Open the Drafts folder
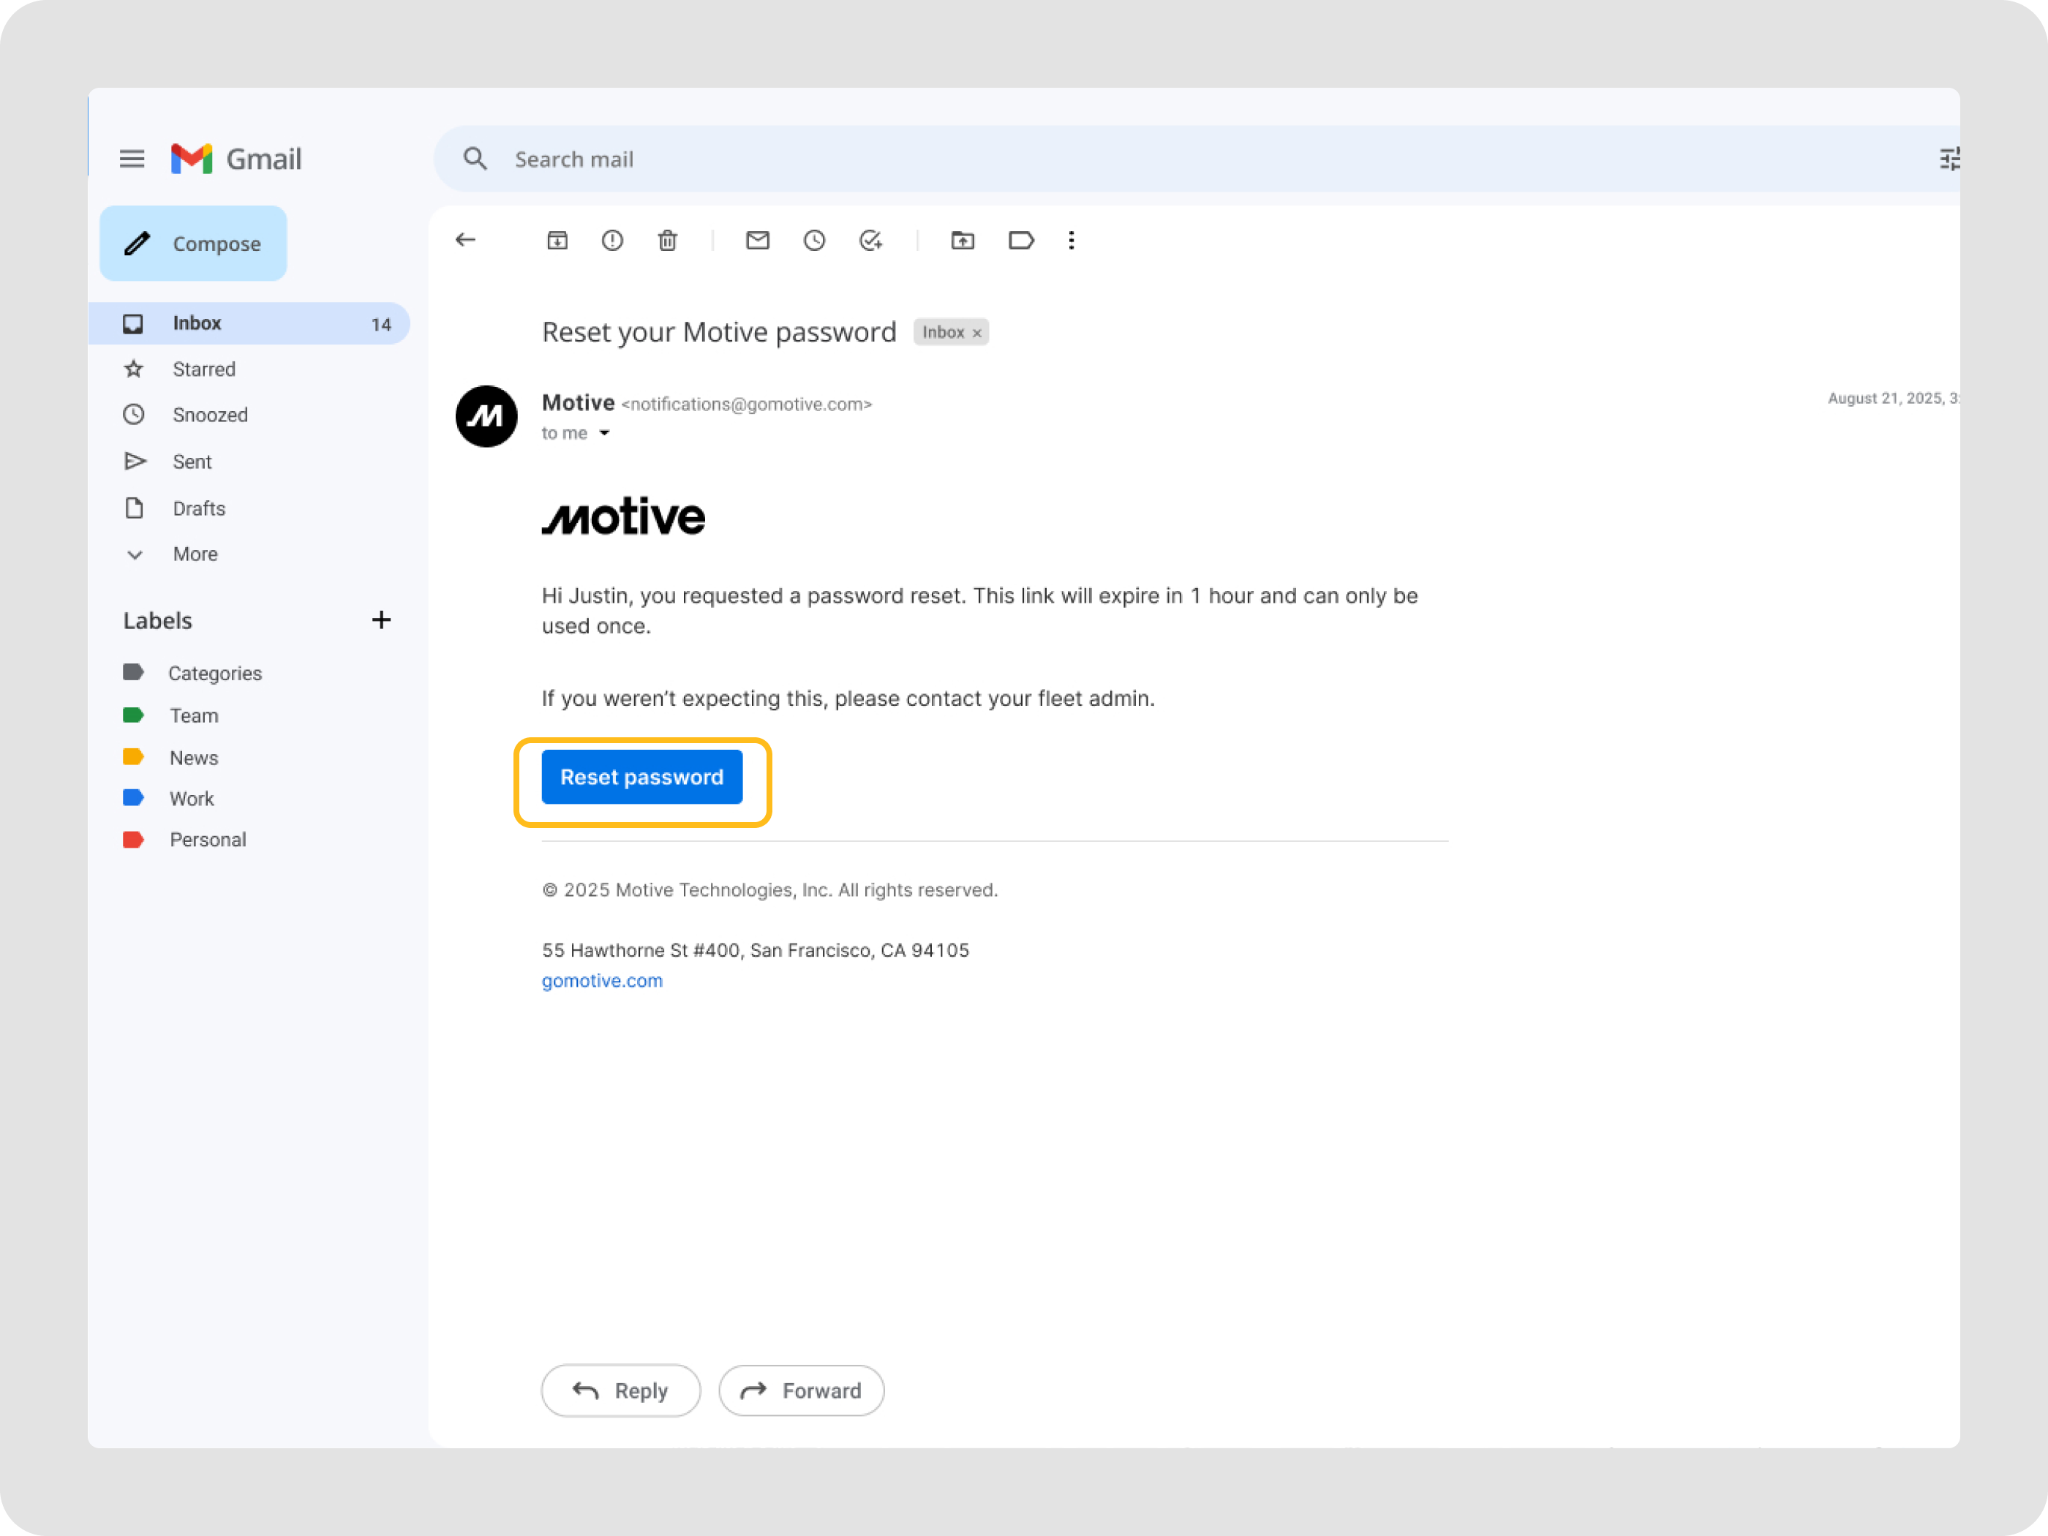The image size is (2048, 1536). (x=198, y=508)
